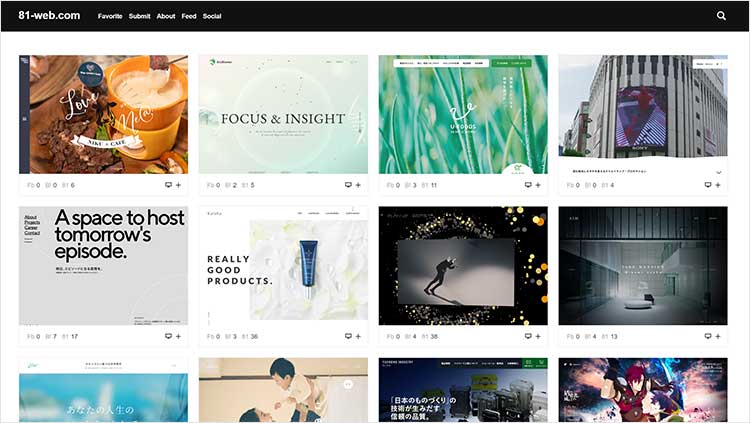Click monitor icon under Sony building card
Screen dimensions: 750x423
click(708, 185)
